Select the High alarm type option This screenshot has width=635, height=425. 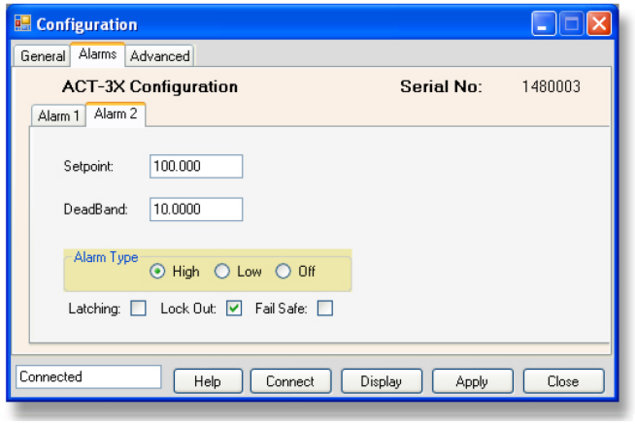coord(158,272)
